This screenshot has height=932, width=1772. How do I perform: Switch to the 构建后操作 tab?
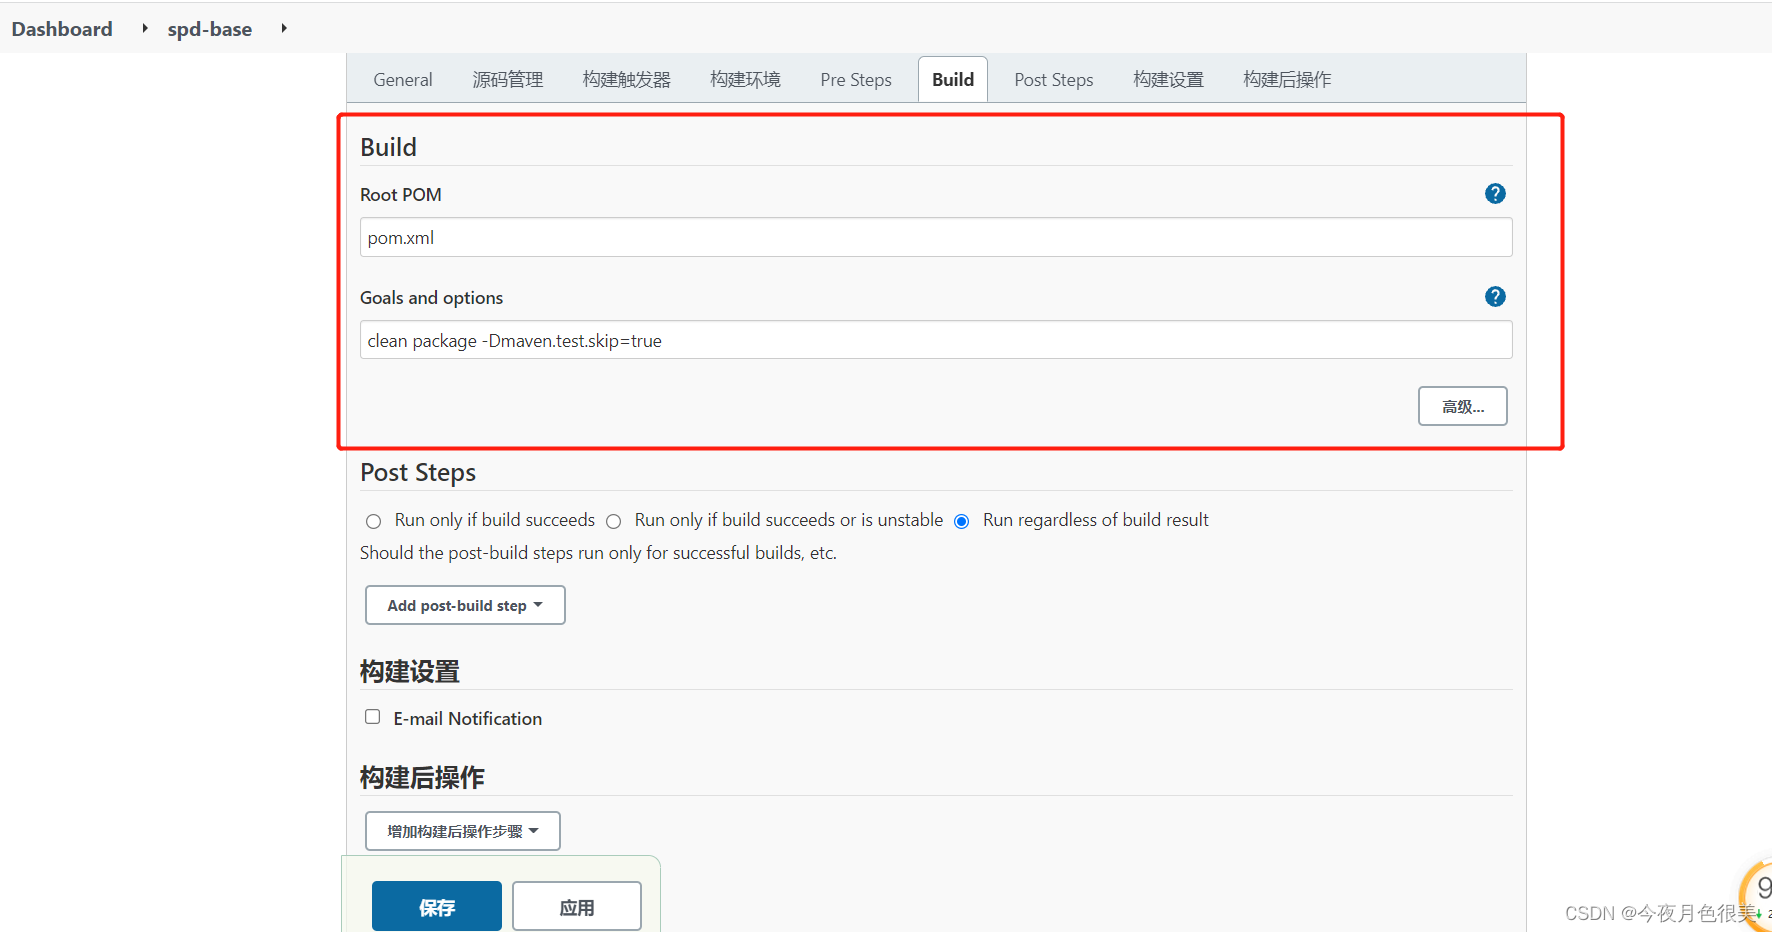tap(1287, 80)
